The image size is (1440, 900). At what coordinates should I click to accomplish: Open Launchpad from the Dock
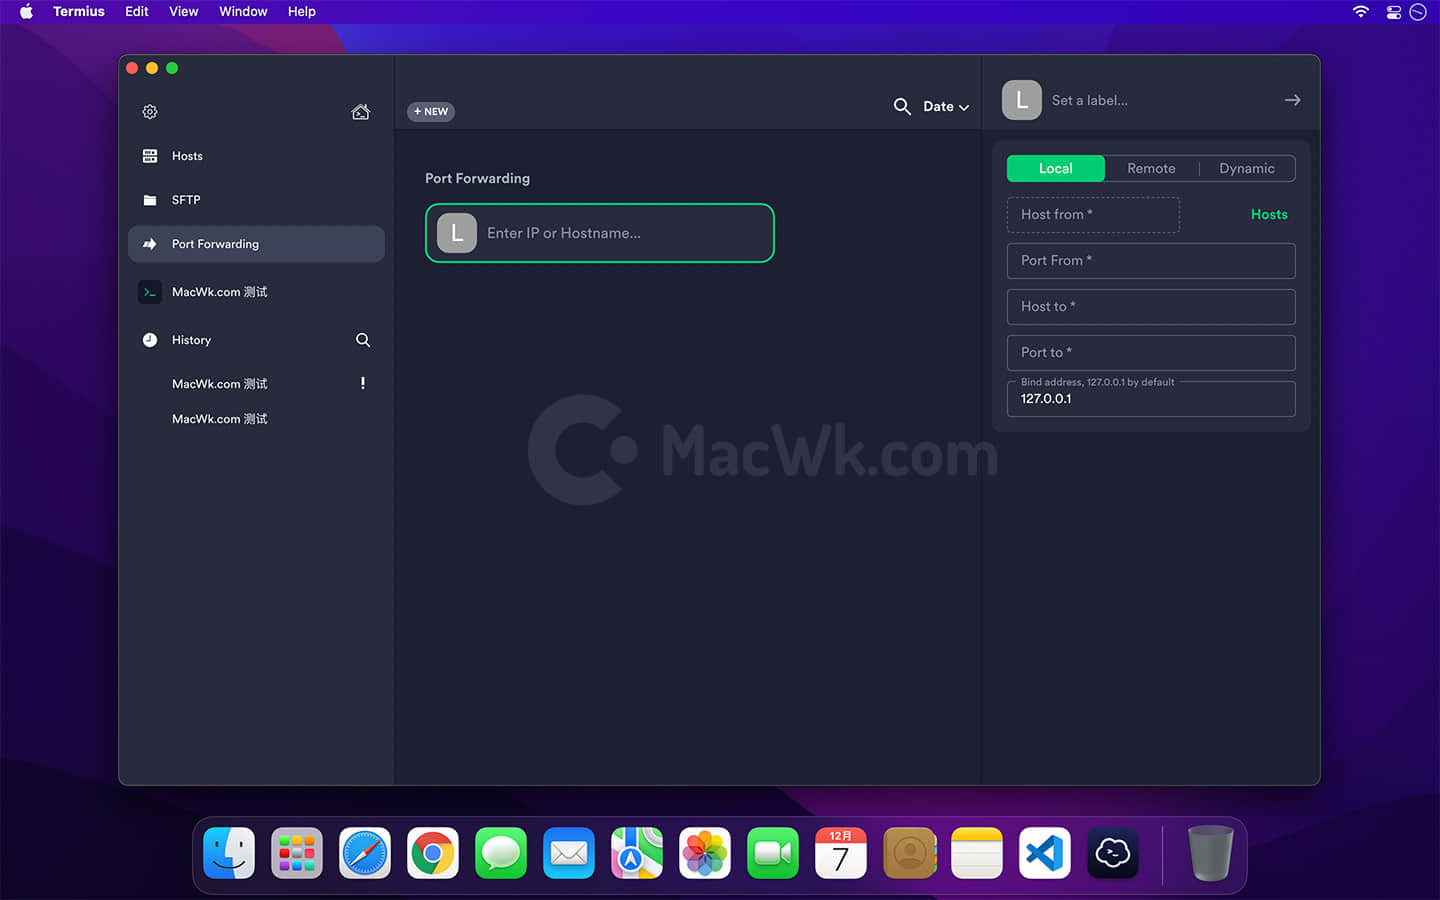[297, 853]
